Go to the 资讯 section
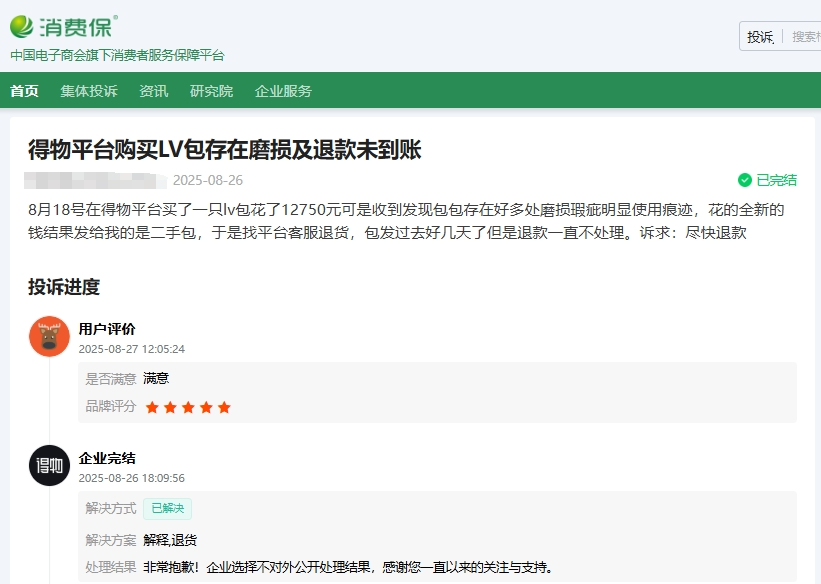The height and width of the screenshot is (584, 821). click(x=153, y=91)
